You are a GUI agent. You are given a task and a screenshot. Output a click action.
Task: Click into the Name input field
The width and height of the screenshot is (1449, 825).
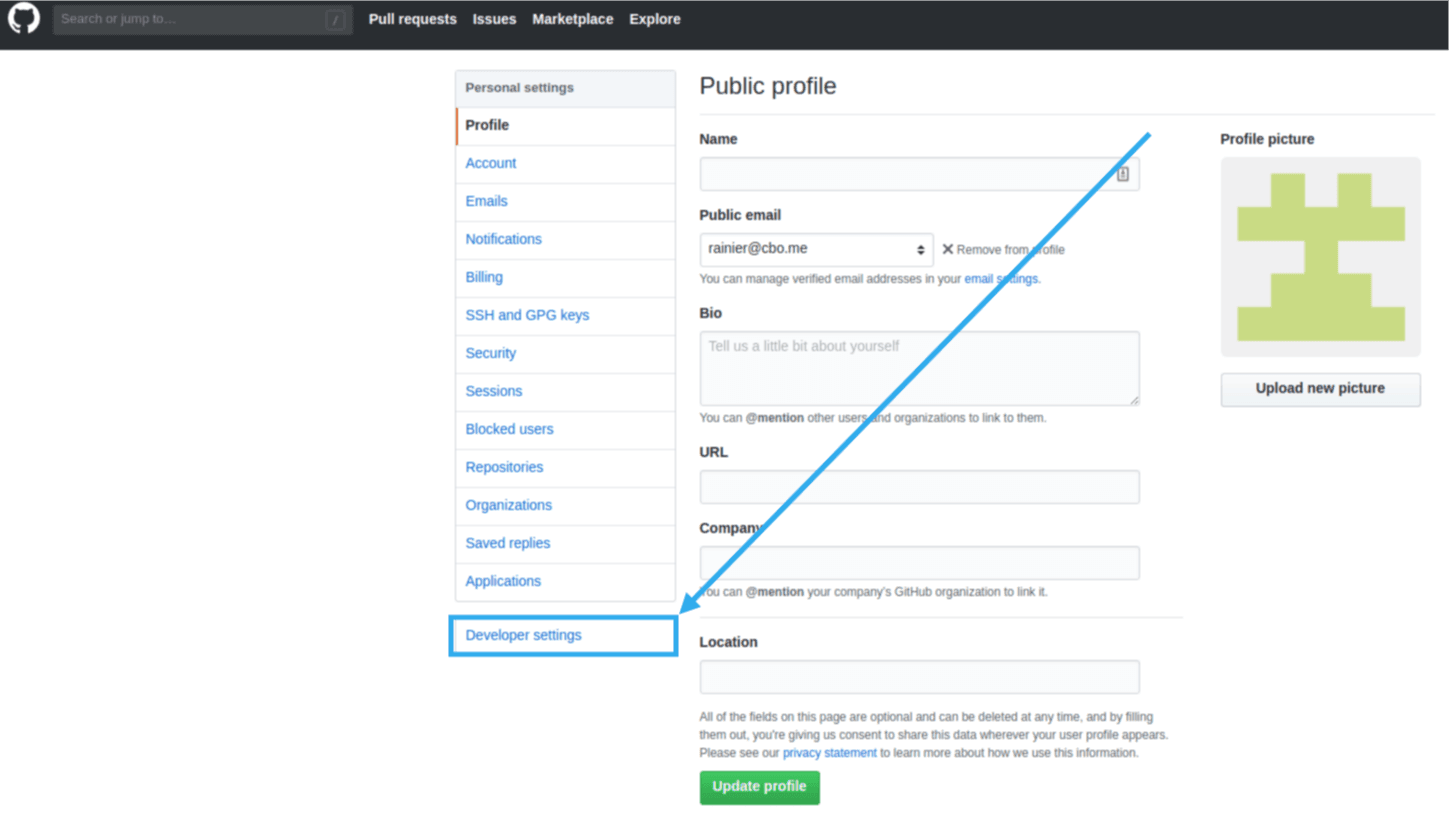919,174
